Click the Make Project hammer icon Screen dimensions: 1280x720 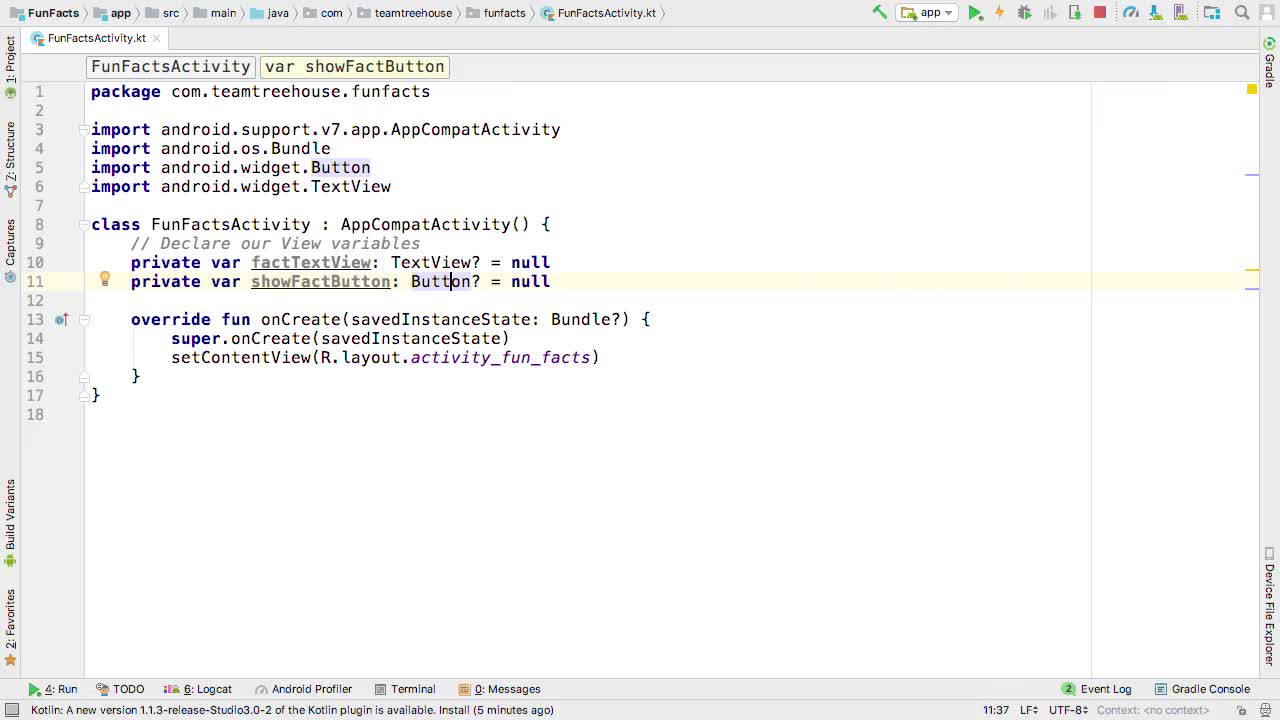coord(880,12)
